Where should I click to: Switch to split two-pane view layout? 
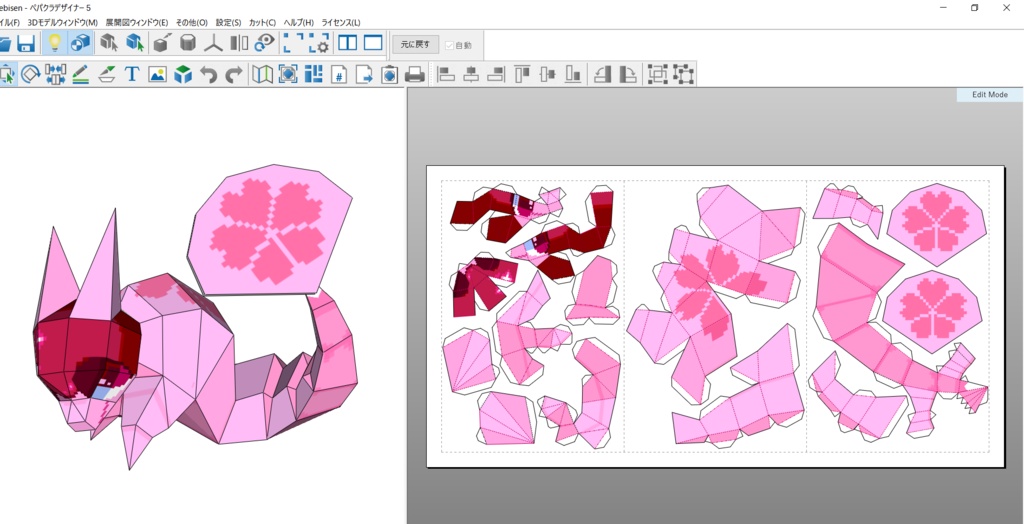coord(347,44)
